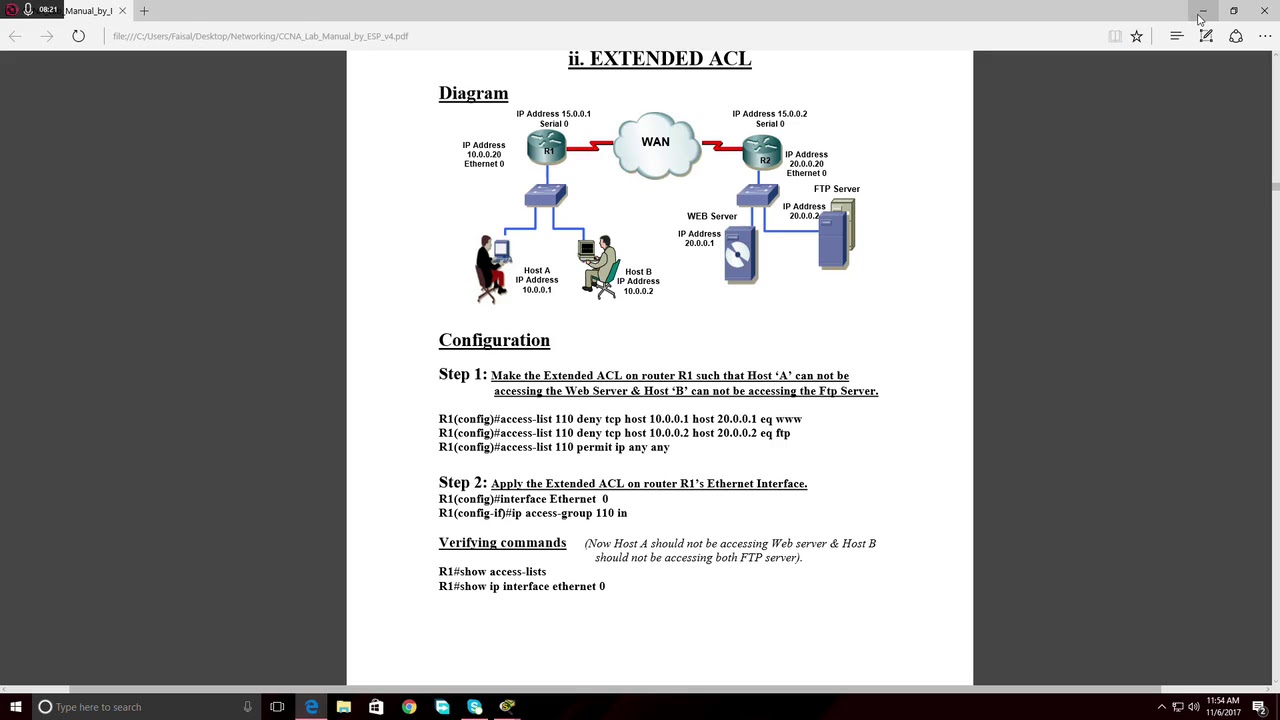The height and width of the screenshot is (720, 1280).
Task: Click the Diagram heading text
Action: tap(473, 93)
